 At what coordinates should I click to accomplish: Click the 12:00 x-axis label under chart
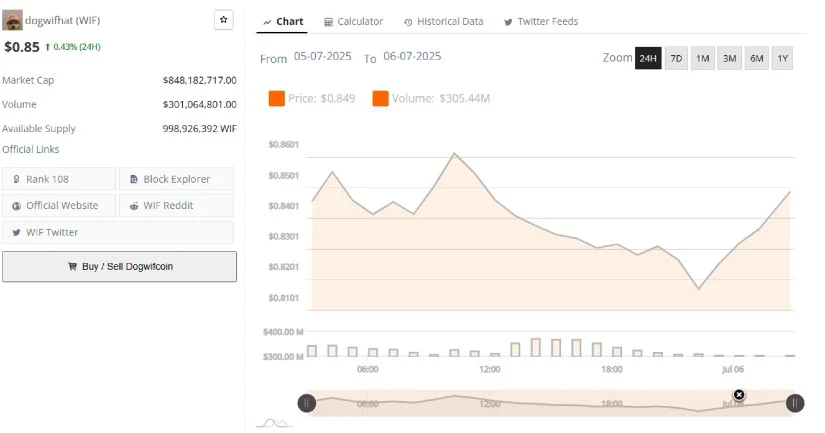pyautogui.click(x=489, y=369)
